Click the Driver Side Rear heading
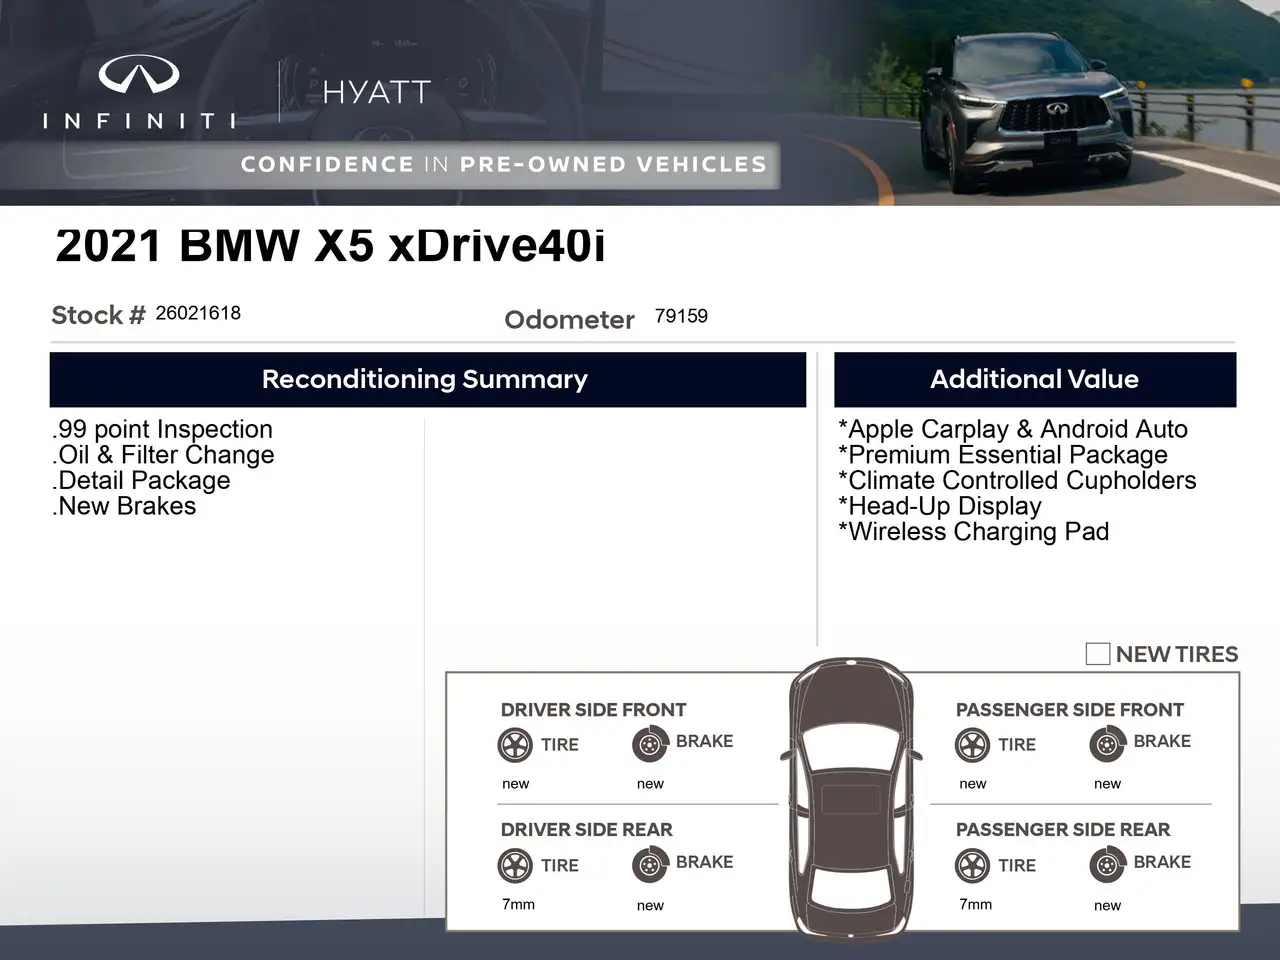The height and width of the screenshot is (960, 1280). (x=587, y=830)
